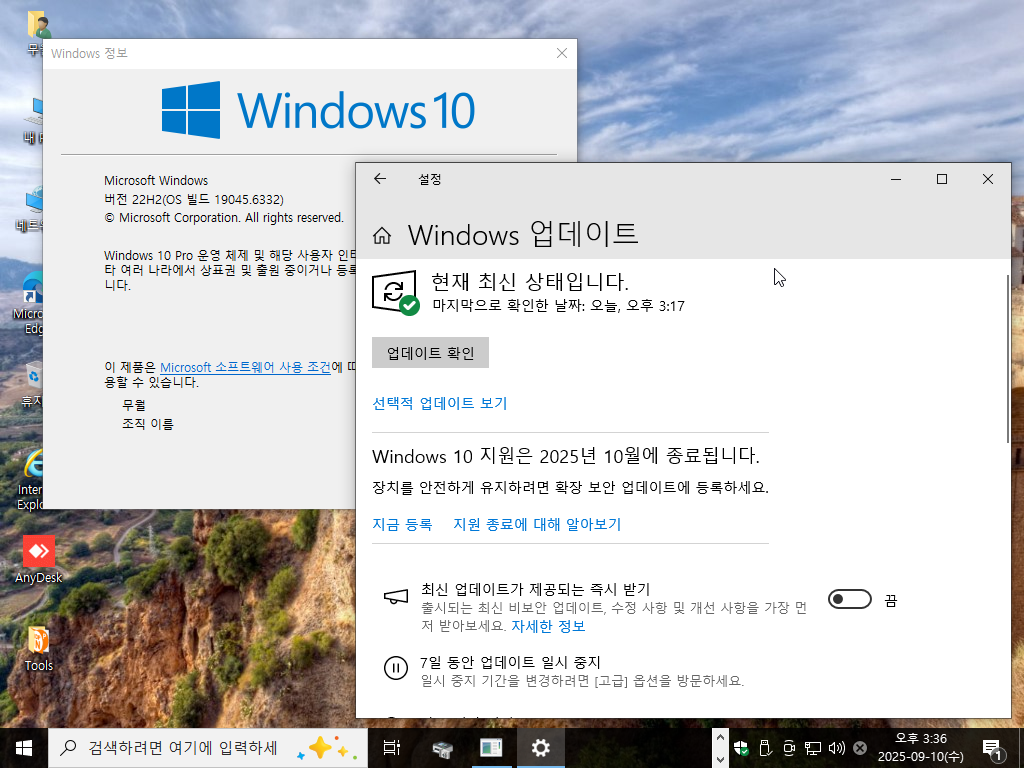Click the 지금 등록 link
This screenshot has width=1024, height=768.
(402, 524)
